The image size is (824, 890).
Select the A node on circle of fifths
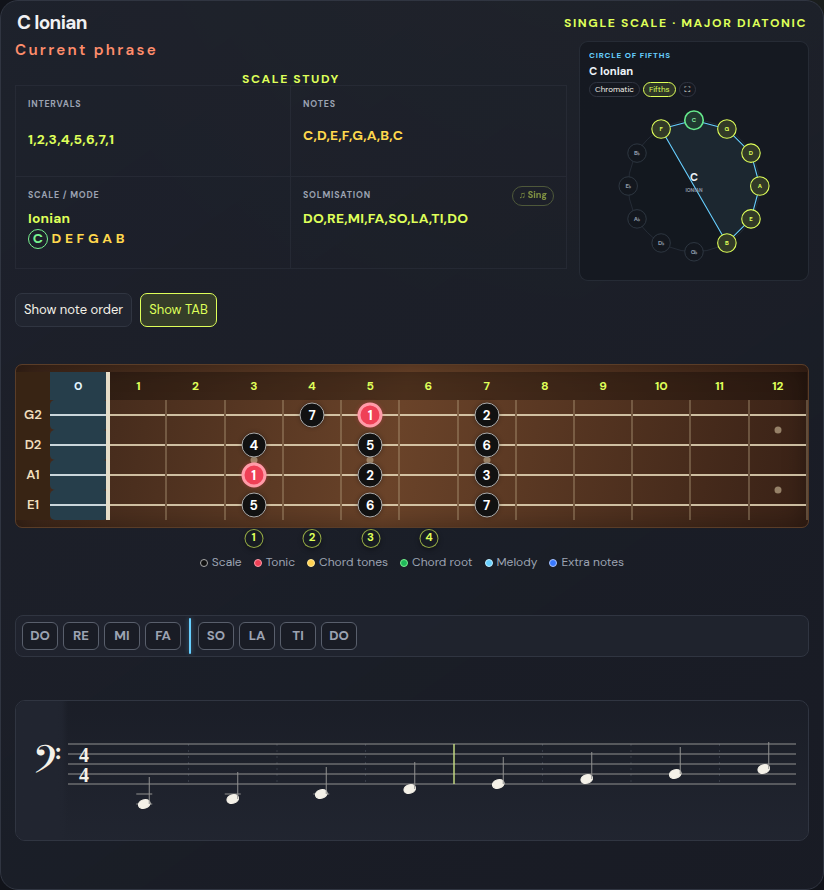coord(760,186)
